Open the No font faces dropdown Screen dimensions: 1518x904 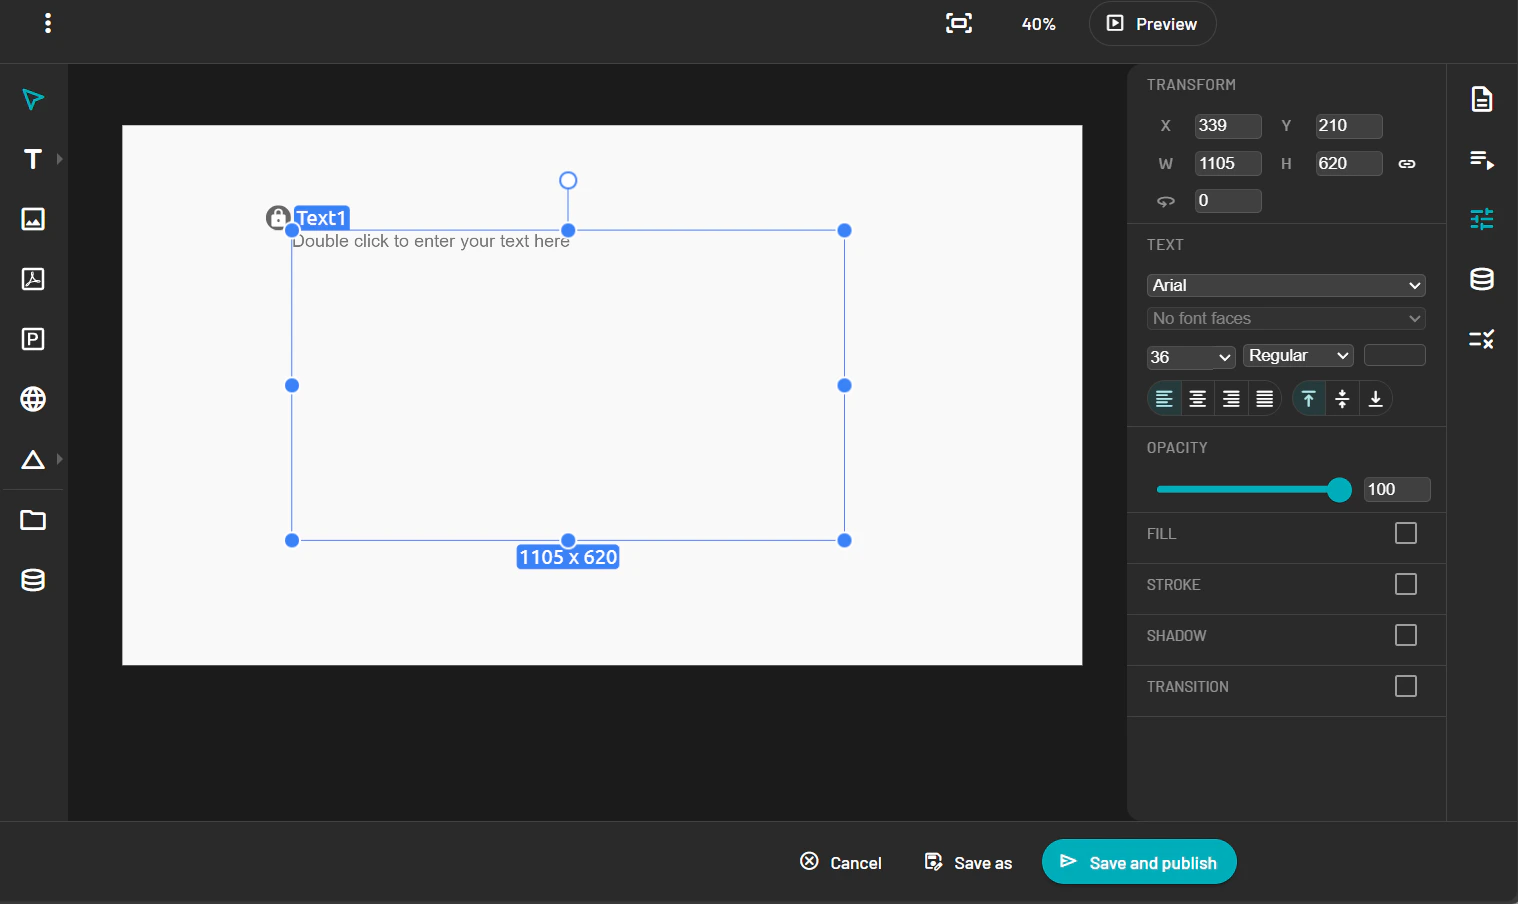1286,318
